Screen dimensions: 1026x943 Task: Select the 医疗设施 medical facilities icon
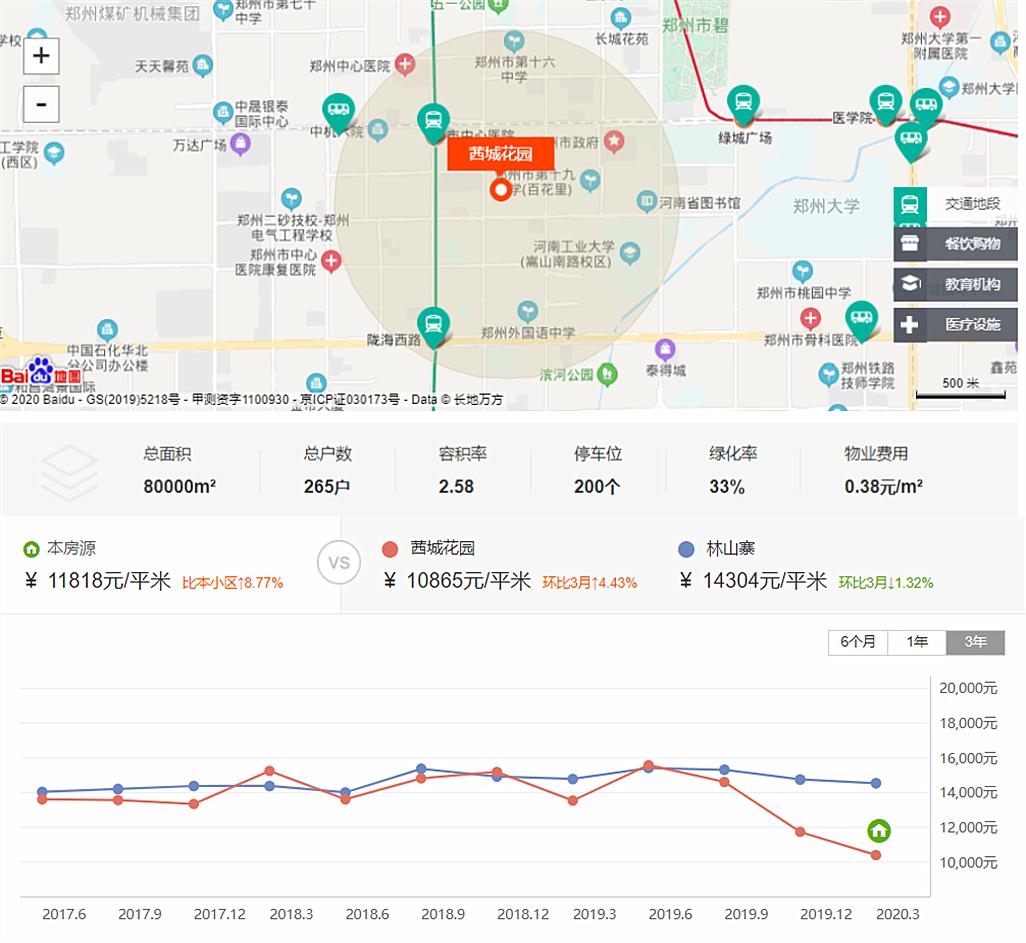click(x=910, y=324)
